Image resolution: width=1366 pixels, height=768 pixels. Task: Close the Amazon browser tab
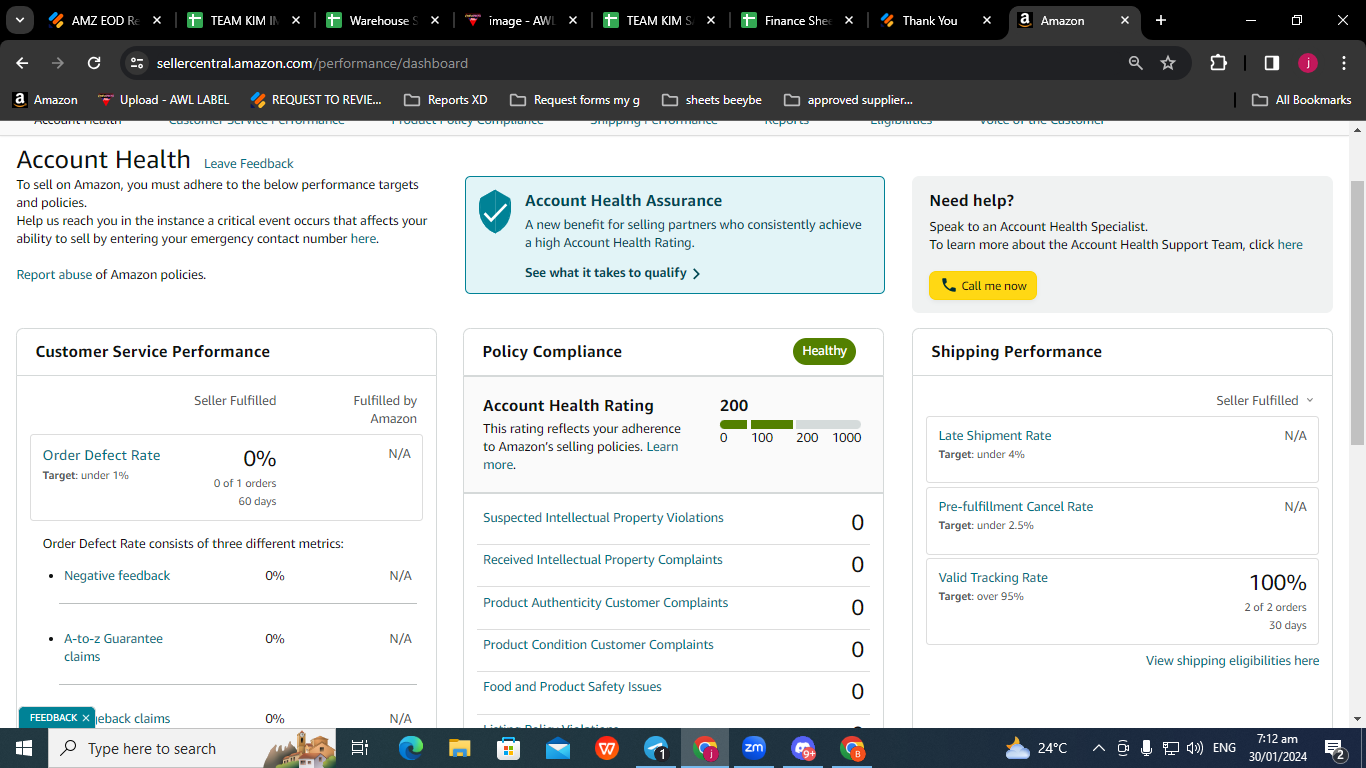(1125, 20)
